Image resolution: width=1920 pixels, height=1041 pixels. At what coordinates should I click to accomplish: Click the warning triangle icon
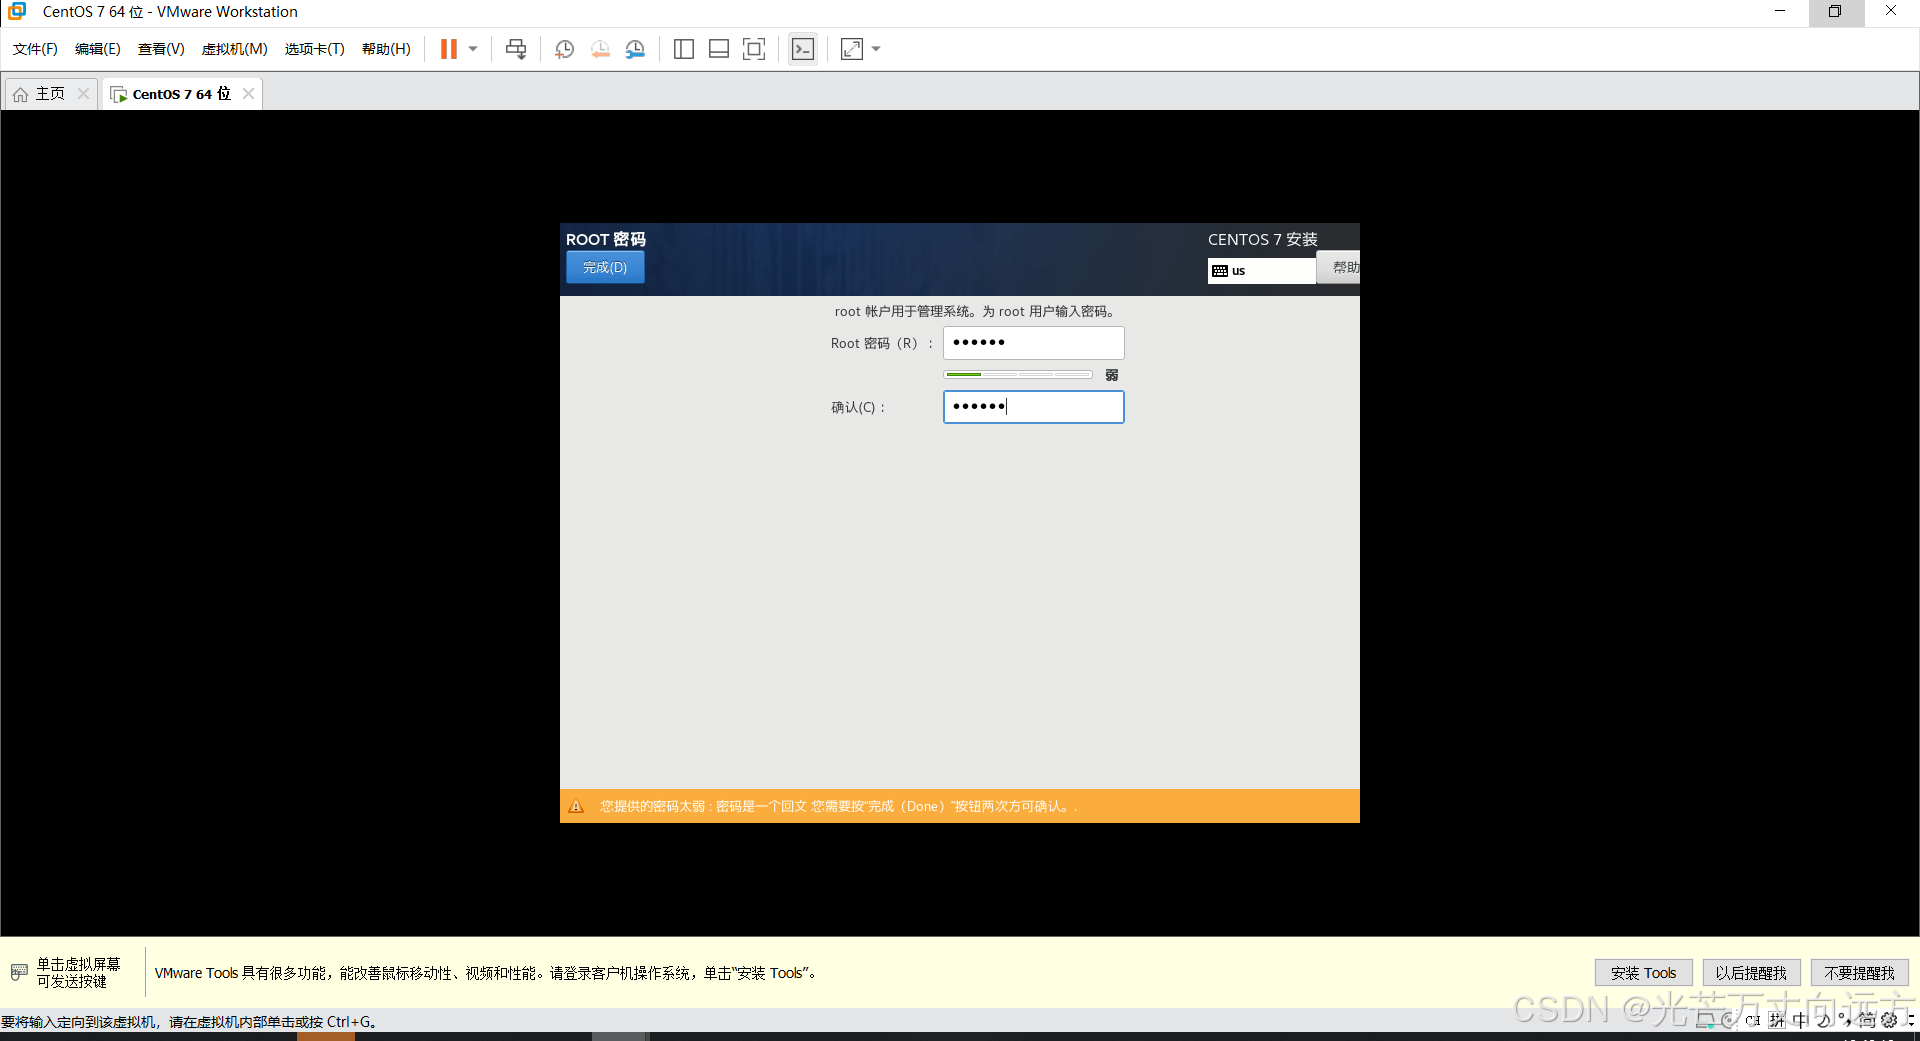tap(576, 806)
